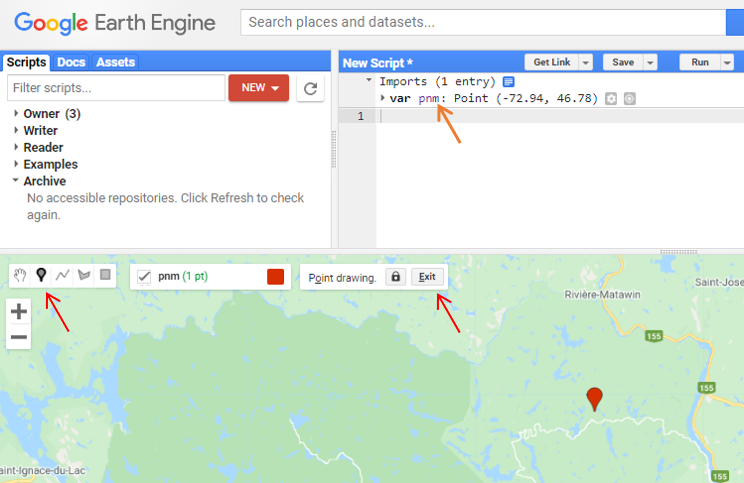The width and height of the screenshot is (744, 483).
Task: Switch to the Scripts tab
Action: [26, 62]
